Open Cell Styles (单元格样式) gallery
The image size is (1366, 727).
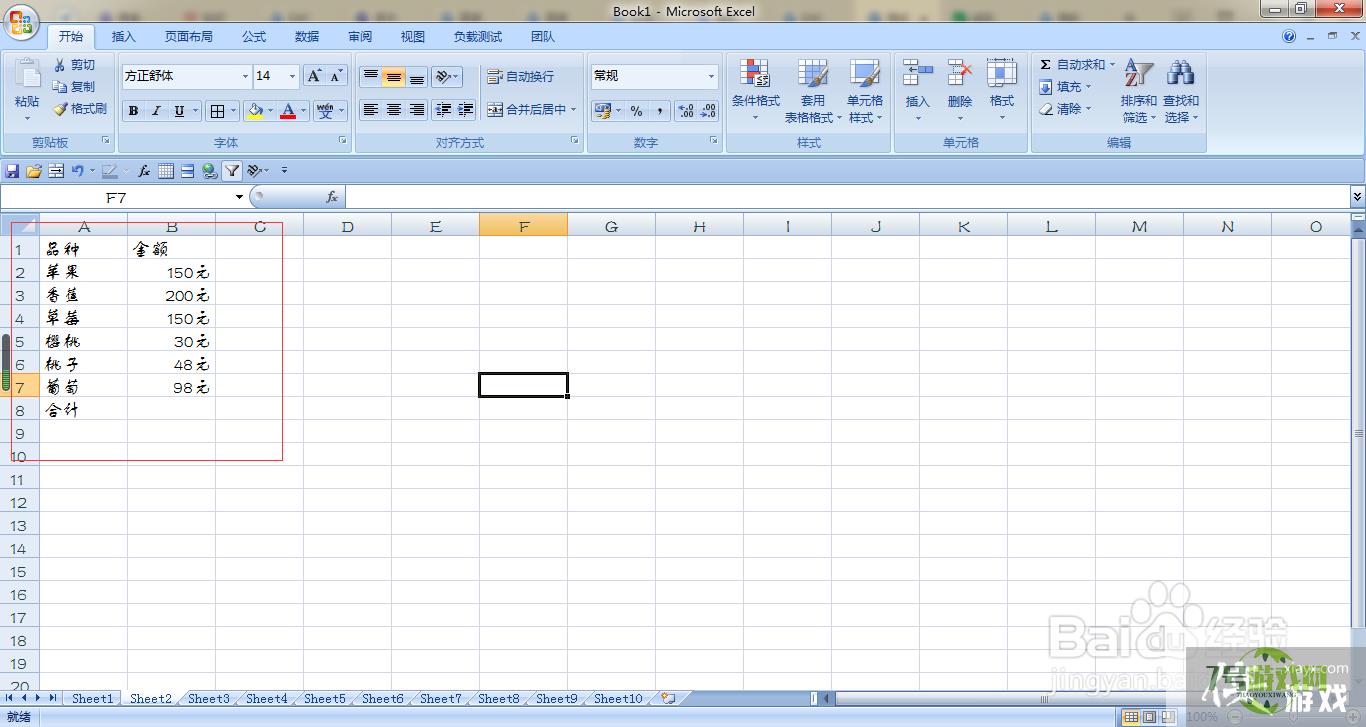point(865,90)
